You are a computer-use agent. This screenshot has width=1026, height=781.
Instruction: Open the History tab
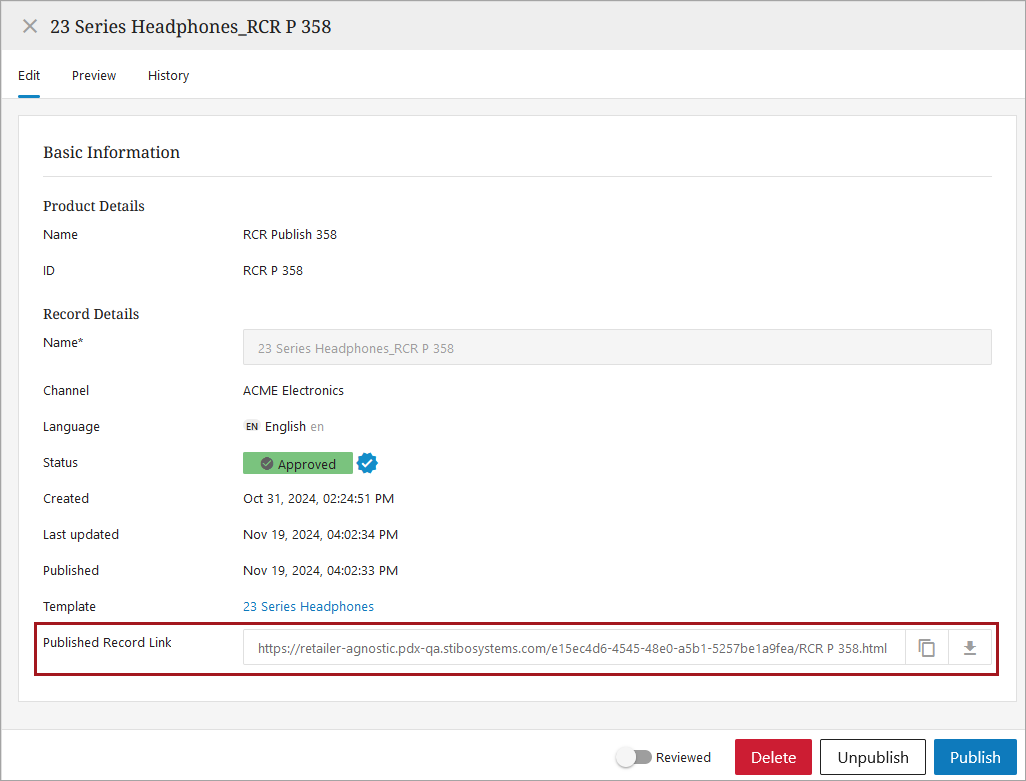tap(168, 76)
